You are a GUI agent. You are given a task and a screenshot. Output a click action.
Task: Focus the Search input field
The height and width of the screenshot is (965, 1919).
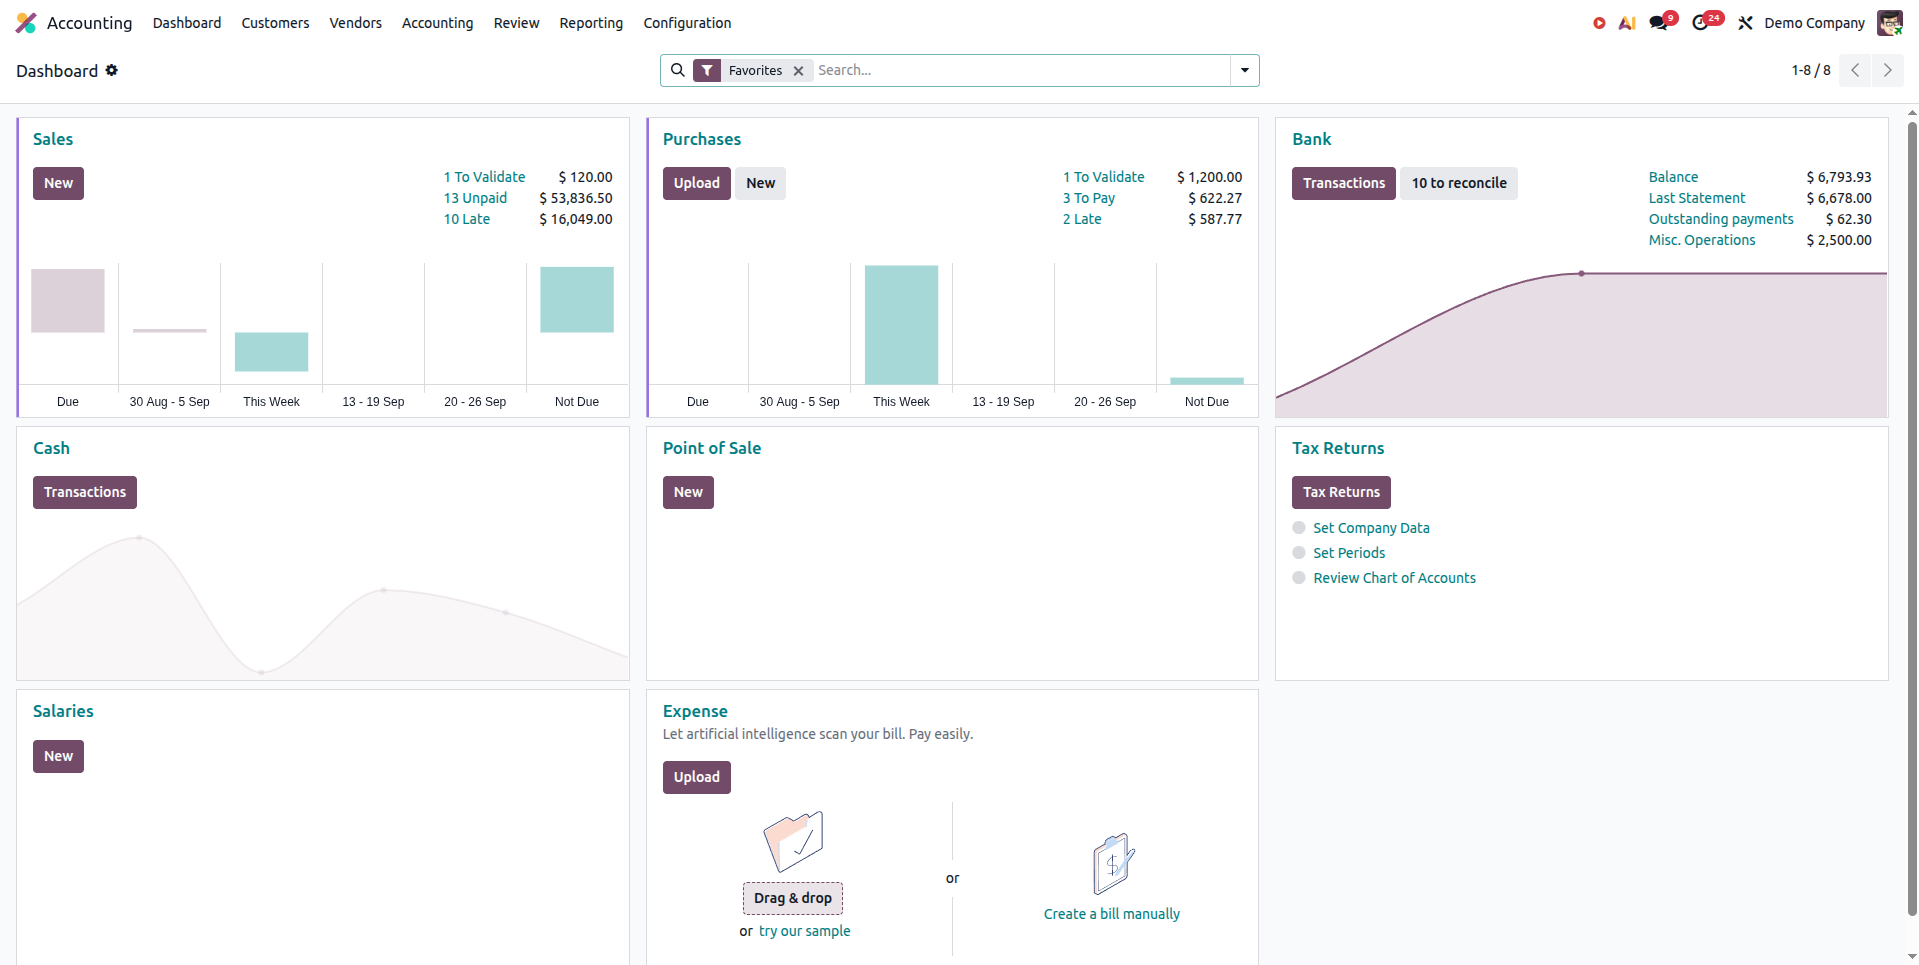click(1020, 70)
